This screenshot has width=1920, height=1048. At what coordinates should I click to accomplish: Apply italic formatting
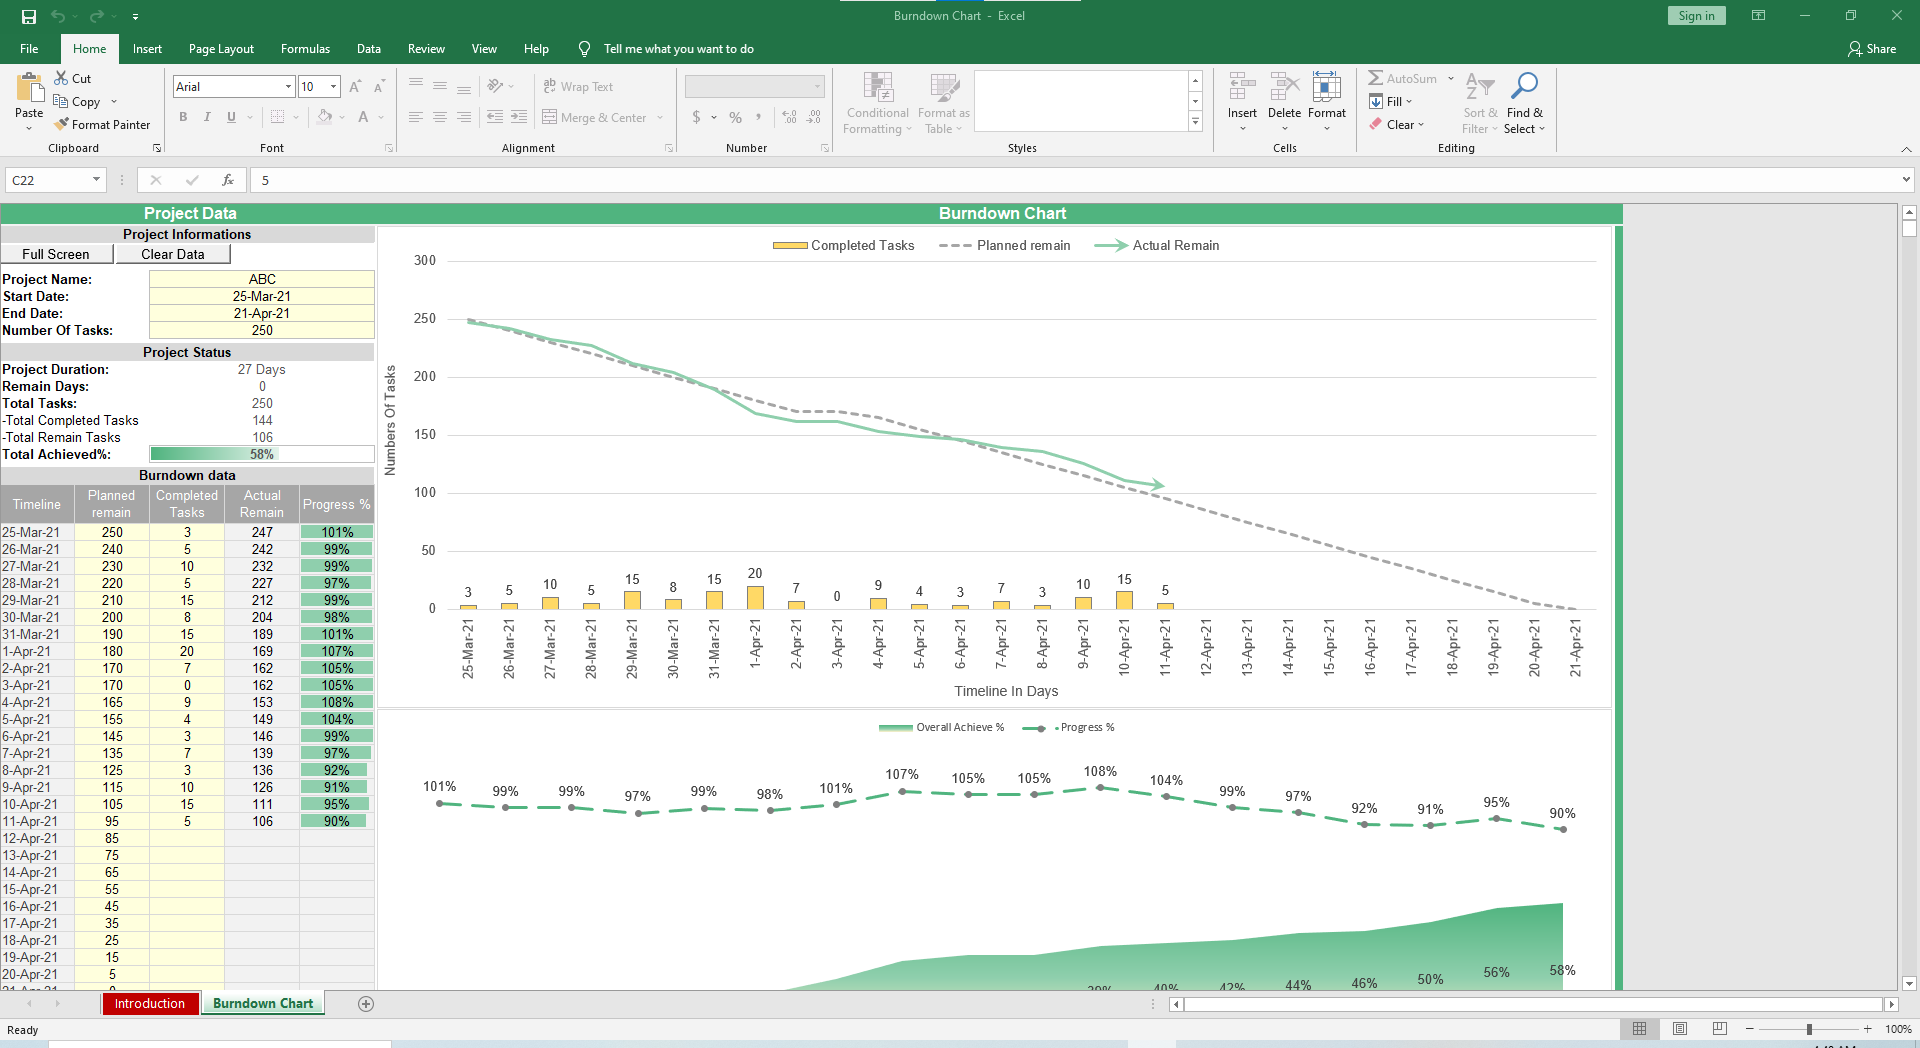pyautogui.click(x=207, y=117)
